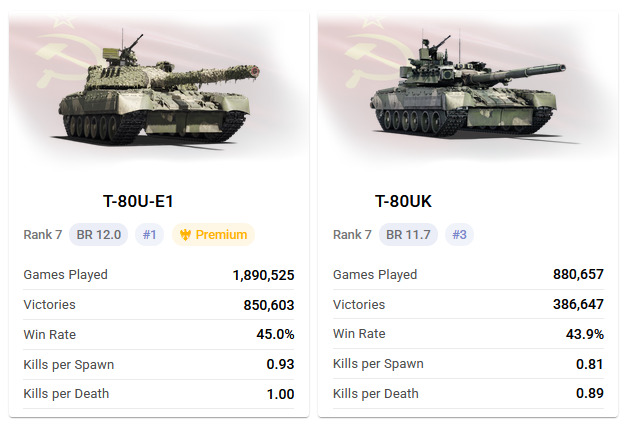Screen dimensions: 635x425
Task: Select the T-80U-E1 vehicle title
Action: [x=138, y=201]
